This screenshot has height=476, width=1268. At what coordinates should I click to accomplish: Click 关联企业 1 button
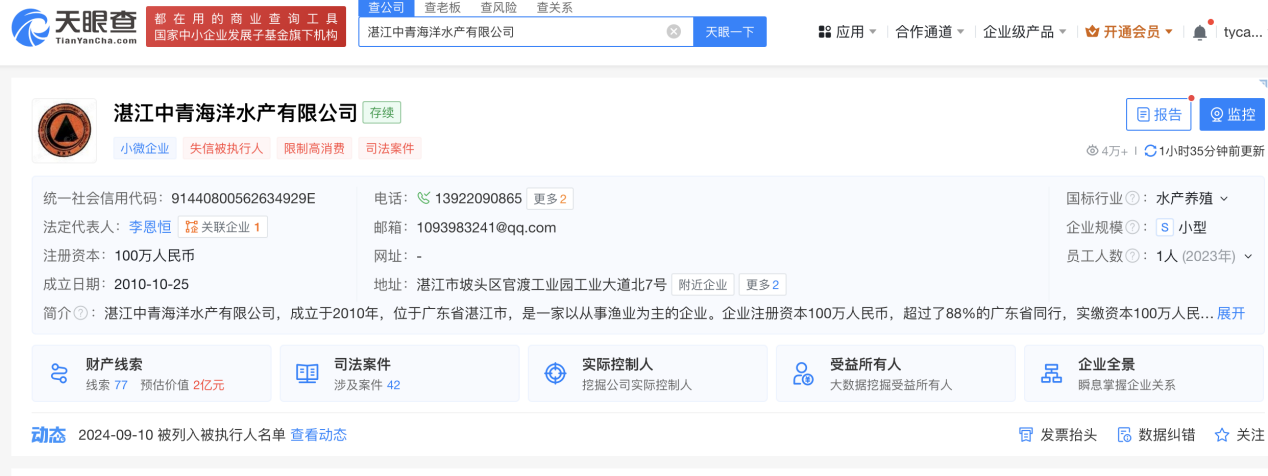[x=223, y=227]
